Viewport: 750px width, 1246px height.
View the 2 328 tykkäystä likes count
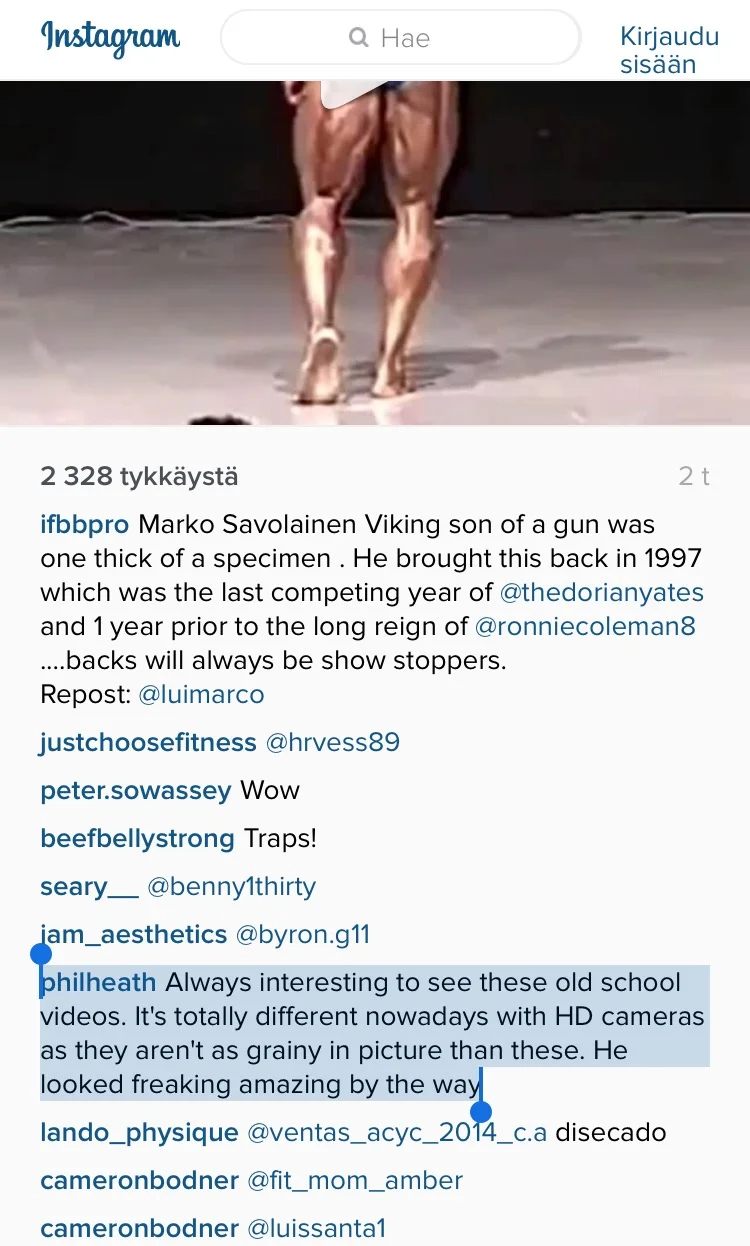pyautogui.click(x=139, y=476)
